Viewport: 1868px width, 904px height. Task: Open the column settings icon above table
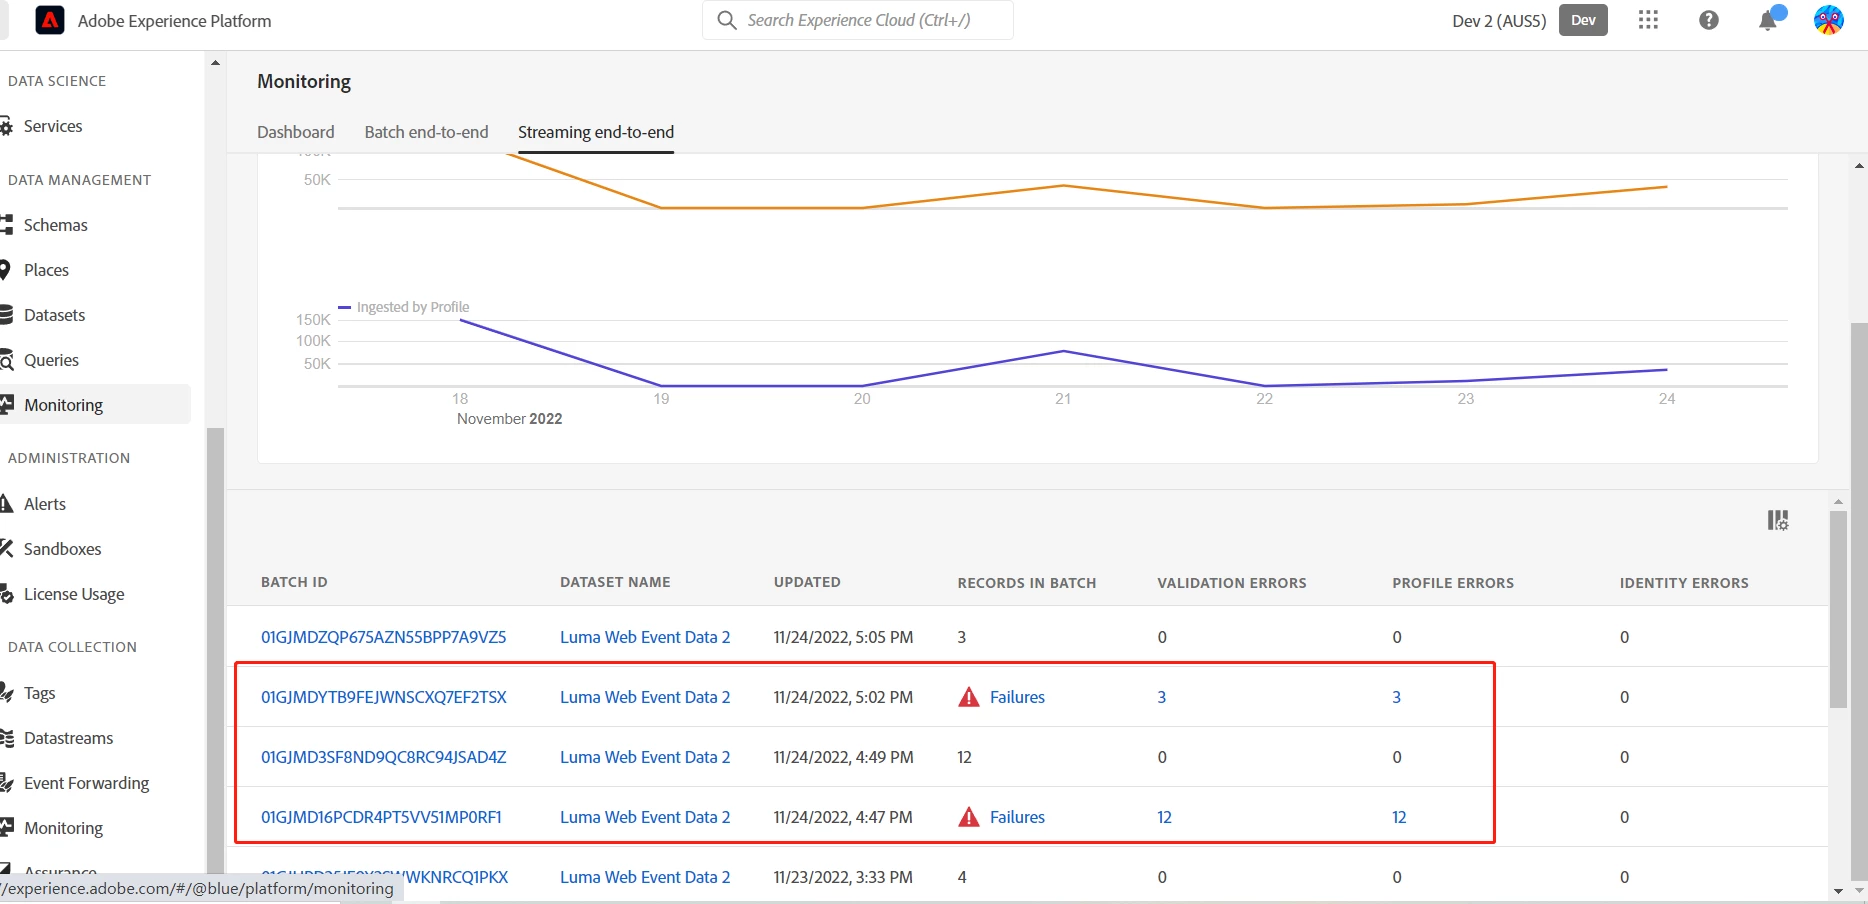tap(1777, 520)
